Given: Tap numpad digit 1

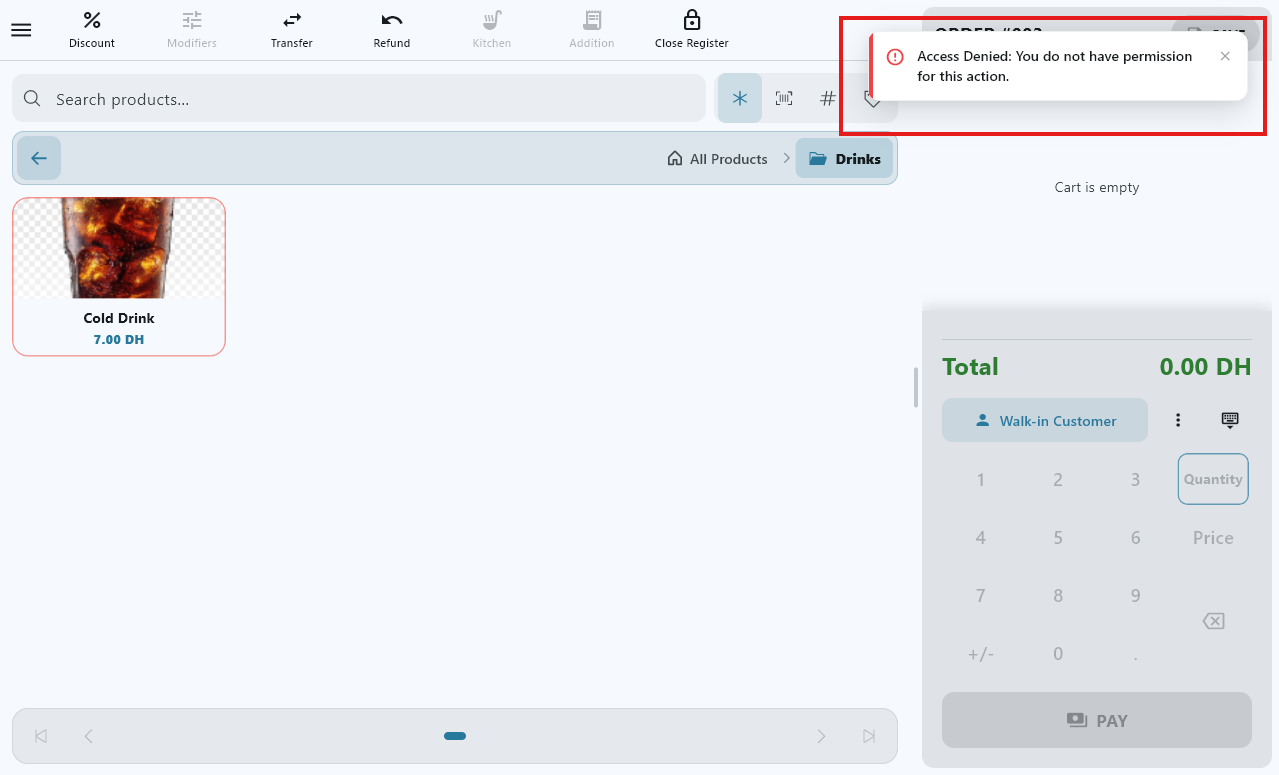Looking at the screenshot, I should pos(980,480).
